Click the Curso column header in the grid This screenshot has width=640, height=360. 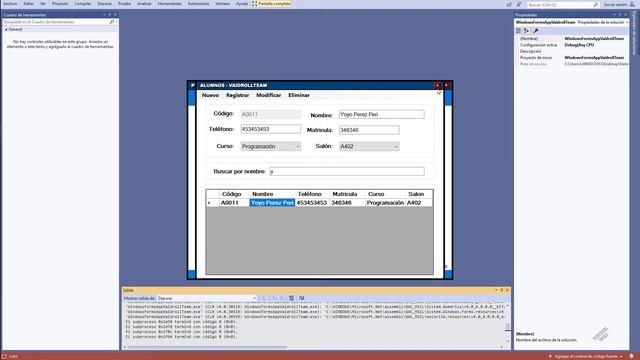(385, 194)
